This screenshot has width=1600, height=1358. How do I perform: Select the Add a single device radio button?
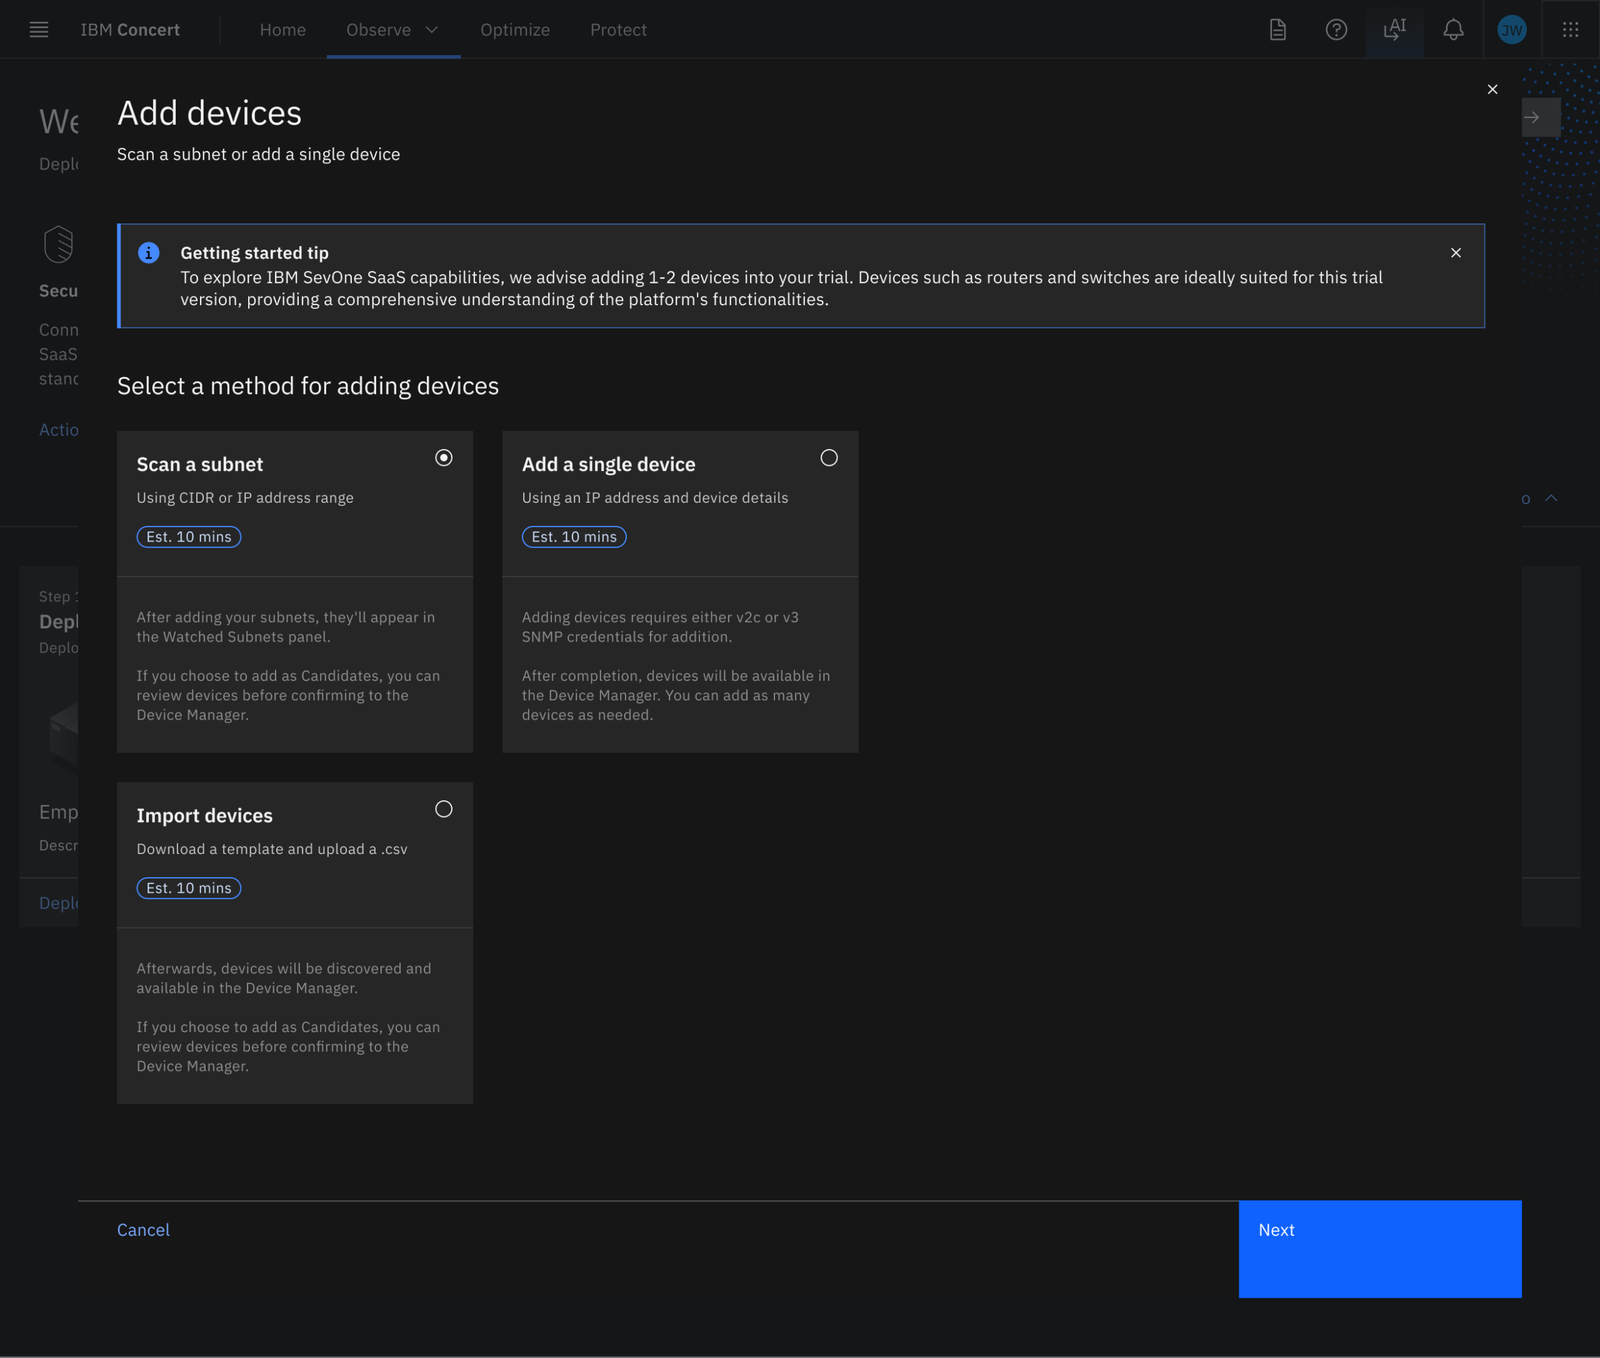[x=829, y=458]
